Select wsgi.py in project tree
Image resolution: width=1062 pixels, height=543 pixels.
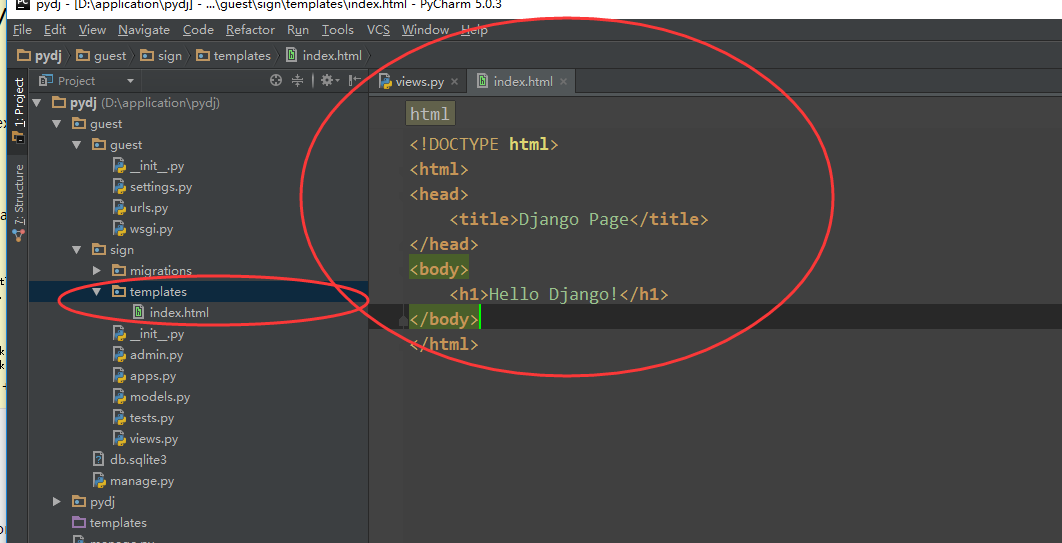152,229
